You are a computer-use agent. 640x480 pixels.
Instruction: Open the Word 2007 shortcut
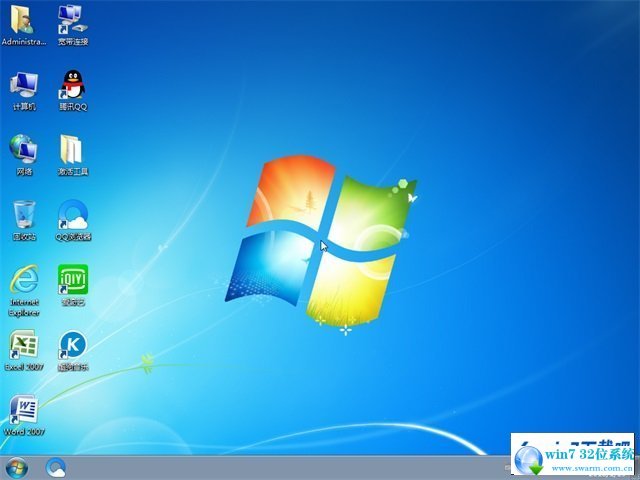coord(24,415)
